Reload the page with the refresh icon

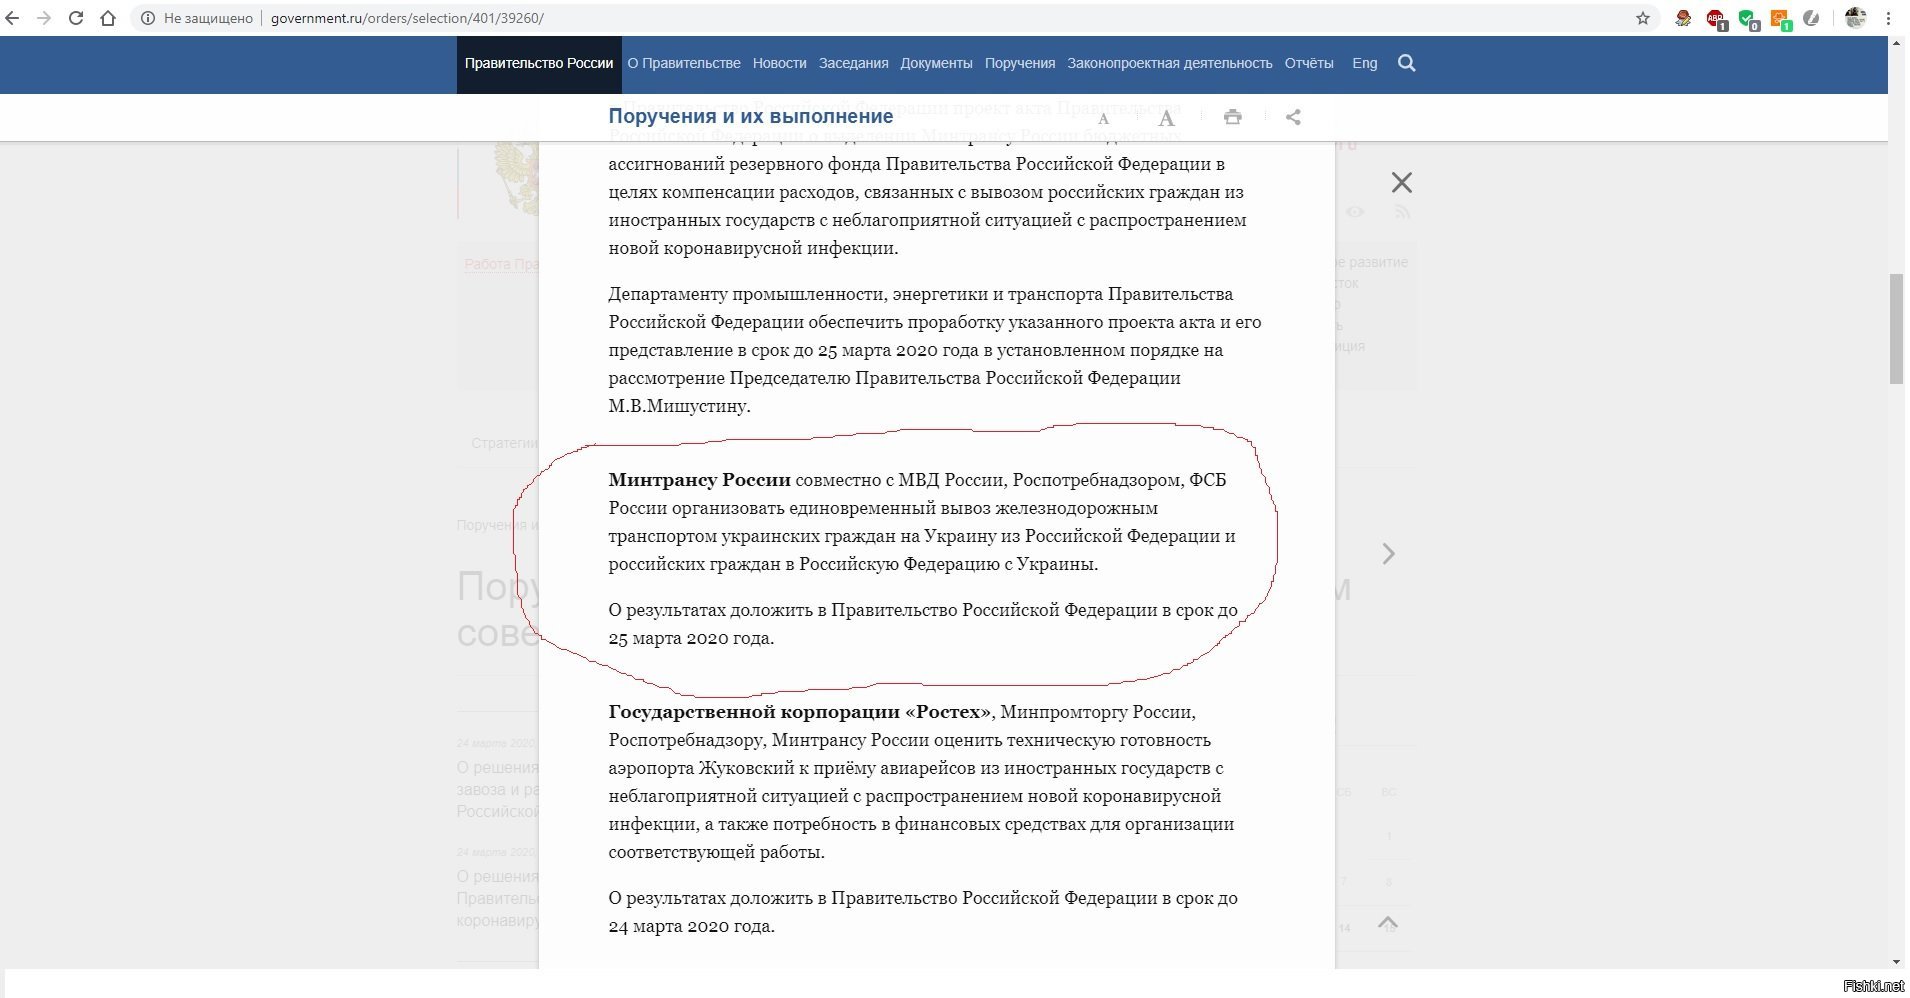pyautogui.click(x=76, y=18)
